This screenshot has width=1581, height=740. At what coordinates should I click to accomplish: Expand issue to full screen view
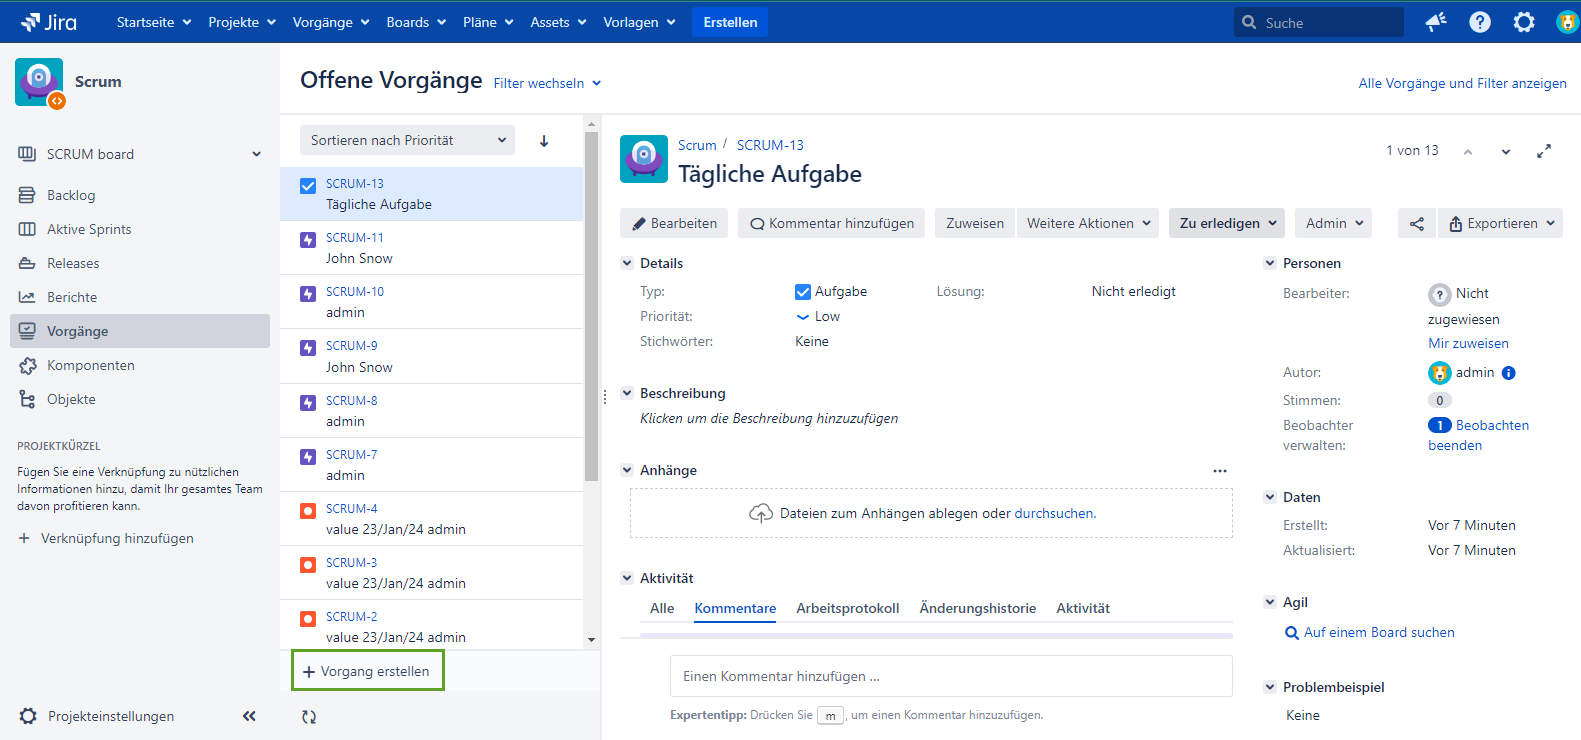tap(1543, 151)
